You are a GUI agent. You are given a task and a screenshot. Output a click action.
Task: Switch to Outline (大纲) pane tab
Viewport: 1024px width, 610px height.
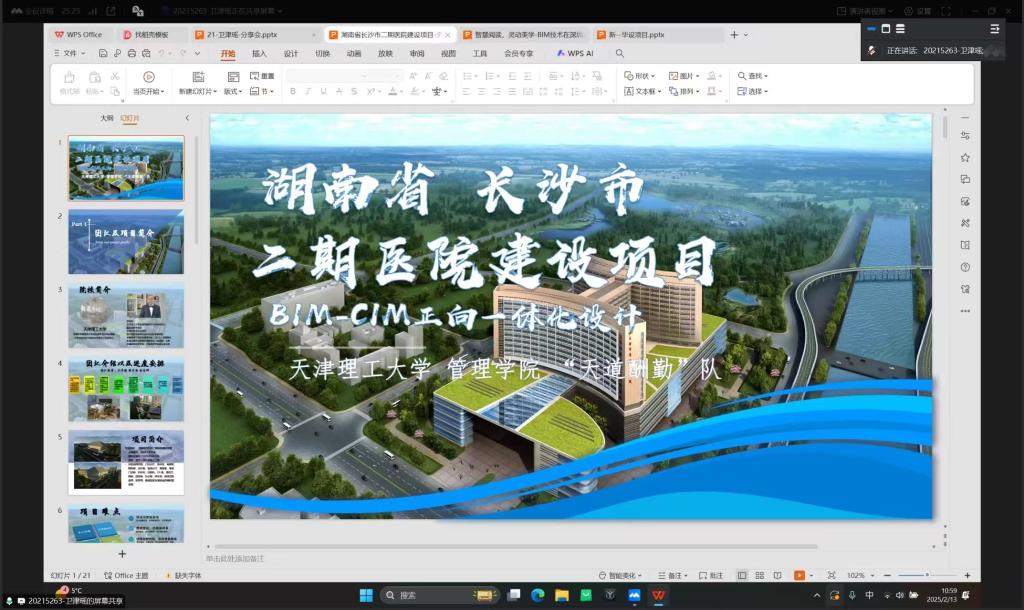(x=107, y=118)
